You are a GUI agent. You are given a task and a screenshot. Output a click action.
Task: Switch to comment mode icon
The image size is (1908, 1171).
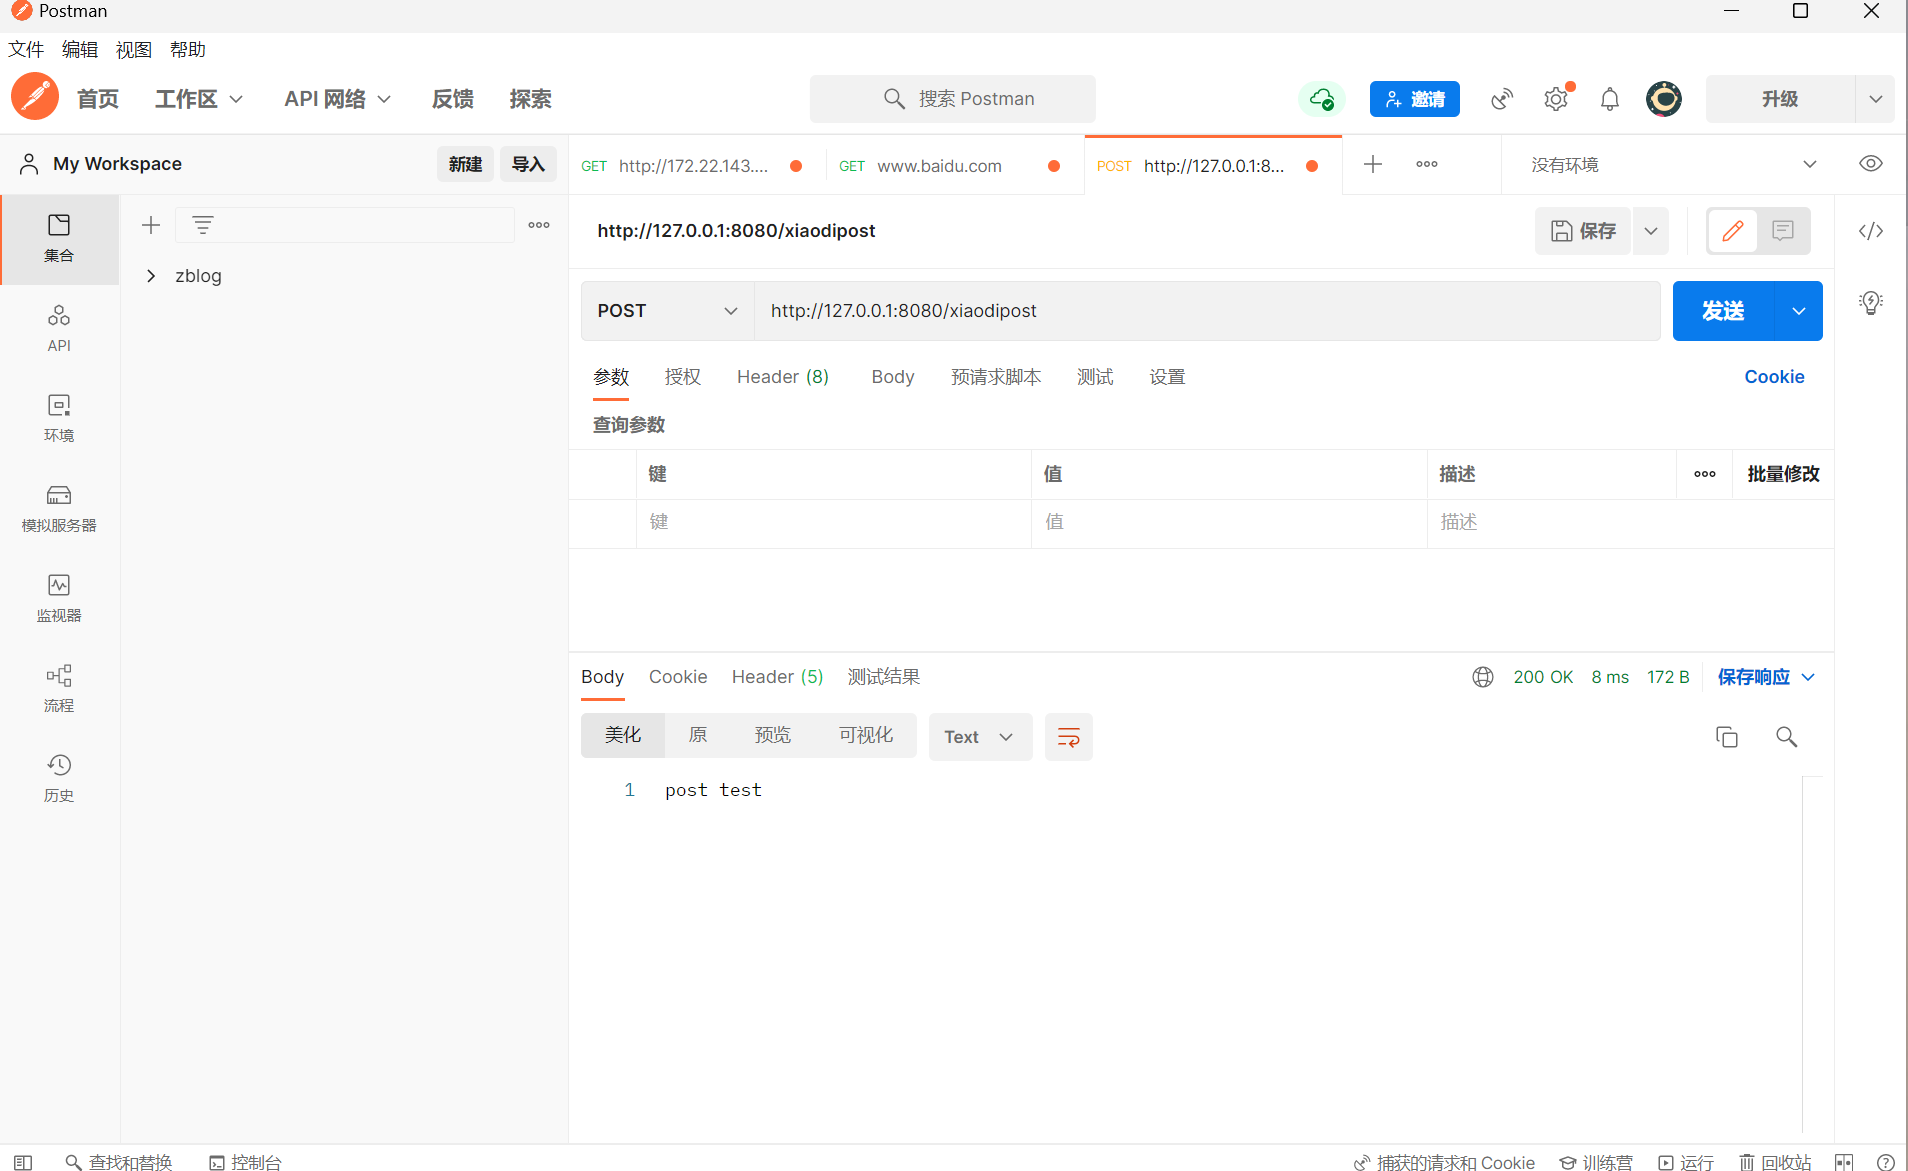coord(1783,231)
